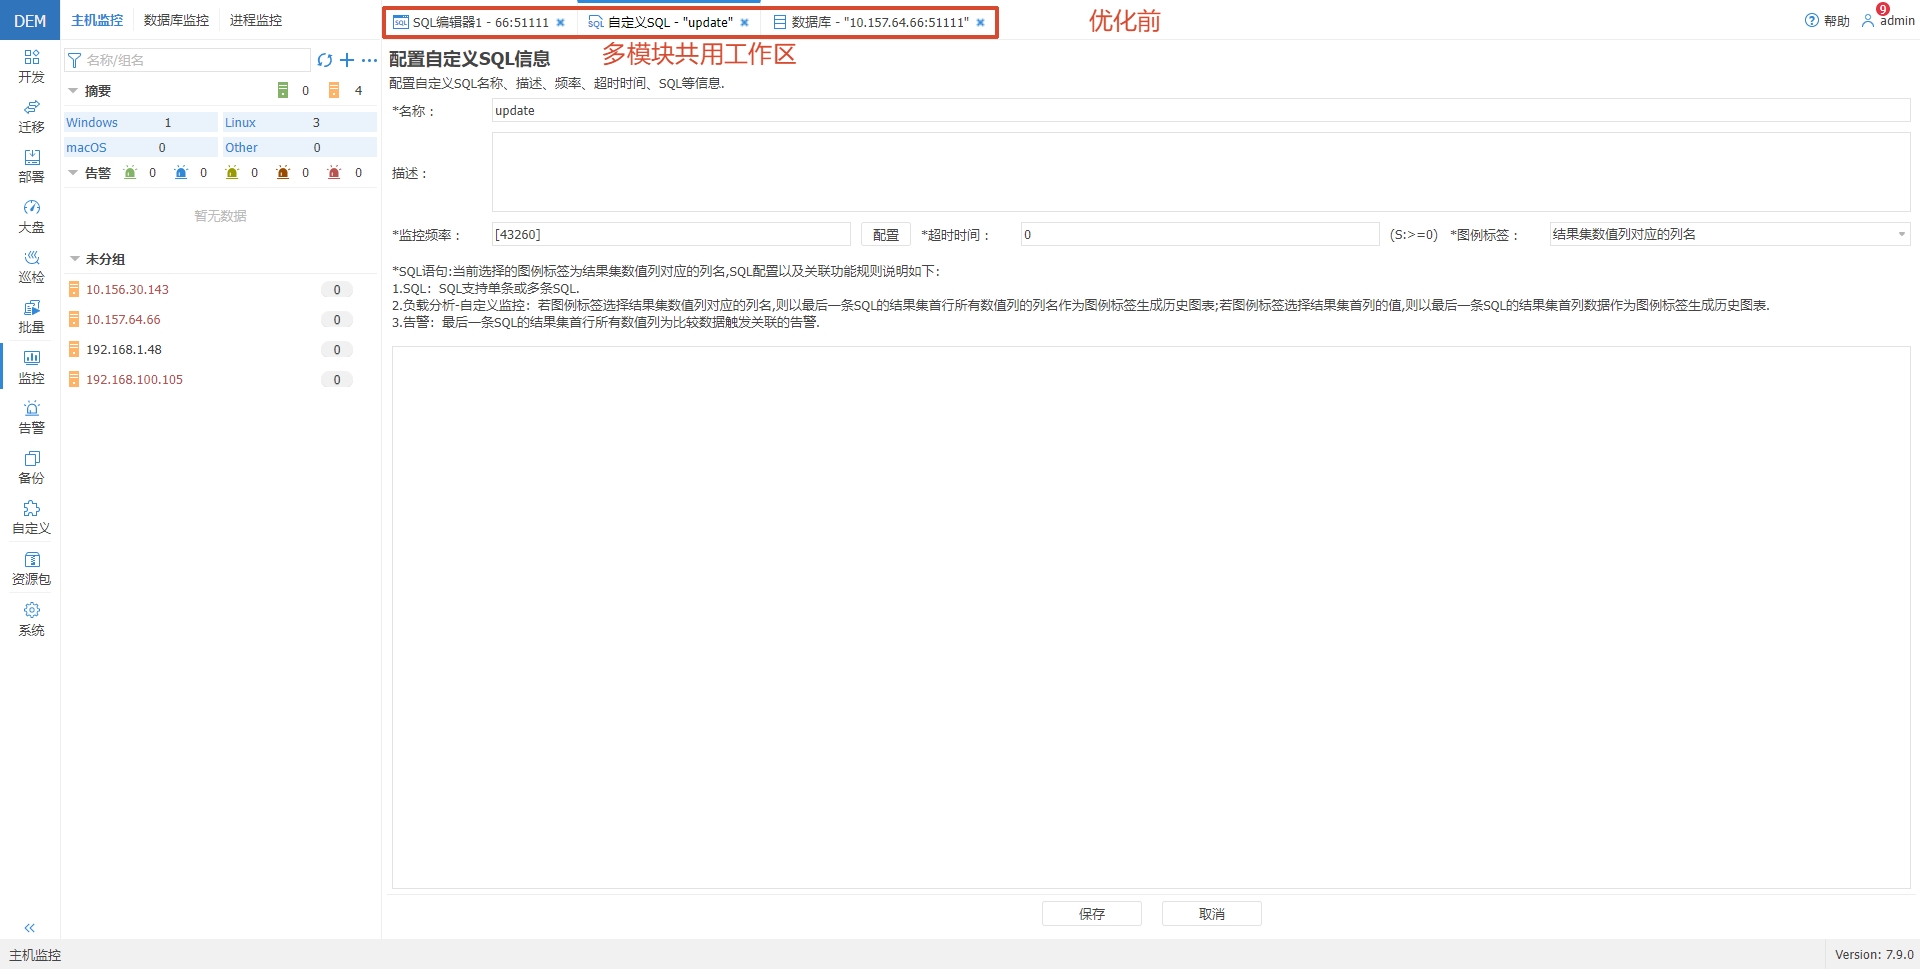Click the 超时时间 timeout input field

point(1199,234)
